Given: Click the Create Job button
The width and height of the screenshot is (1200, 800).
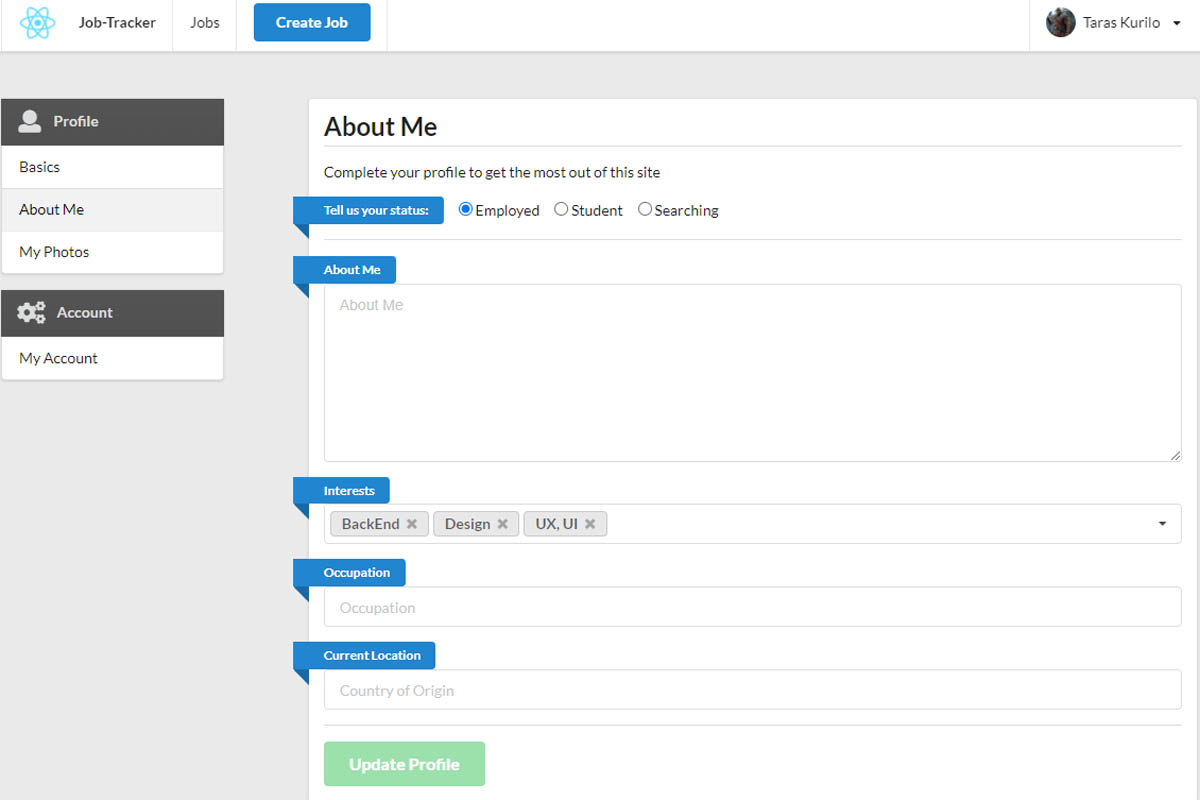Looking at the screenshot, I should click(311, 21).
